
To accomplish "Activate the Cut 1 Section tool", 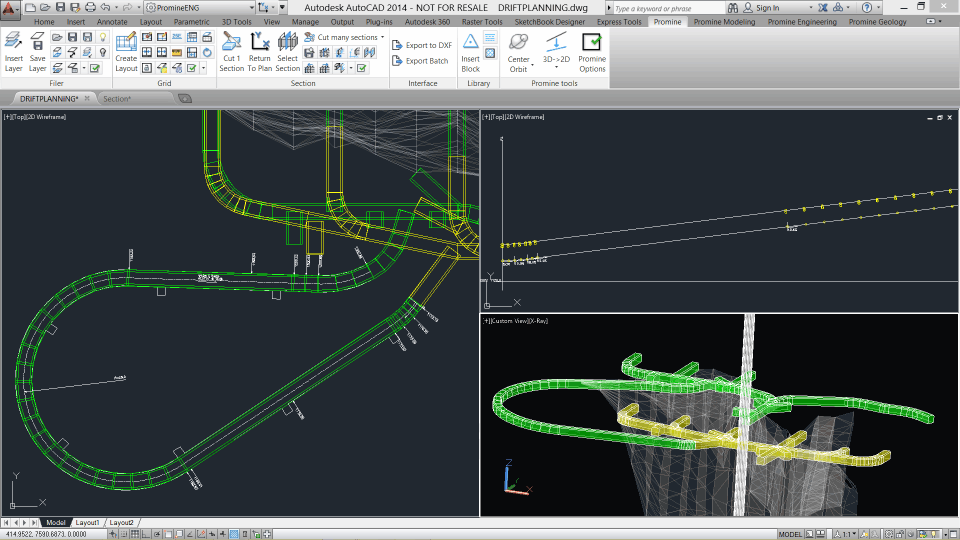I will (x=231, y=50).
